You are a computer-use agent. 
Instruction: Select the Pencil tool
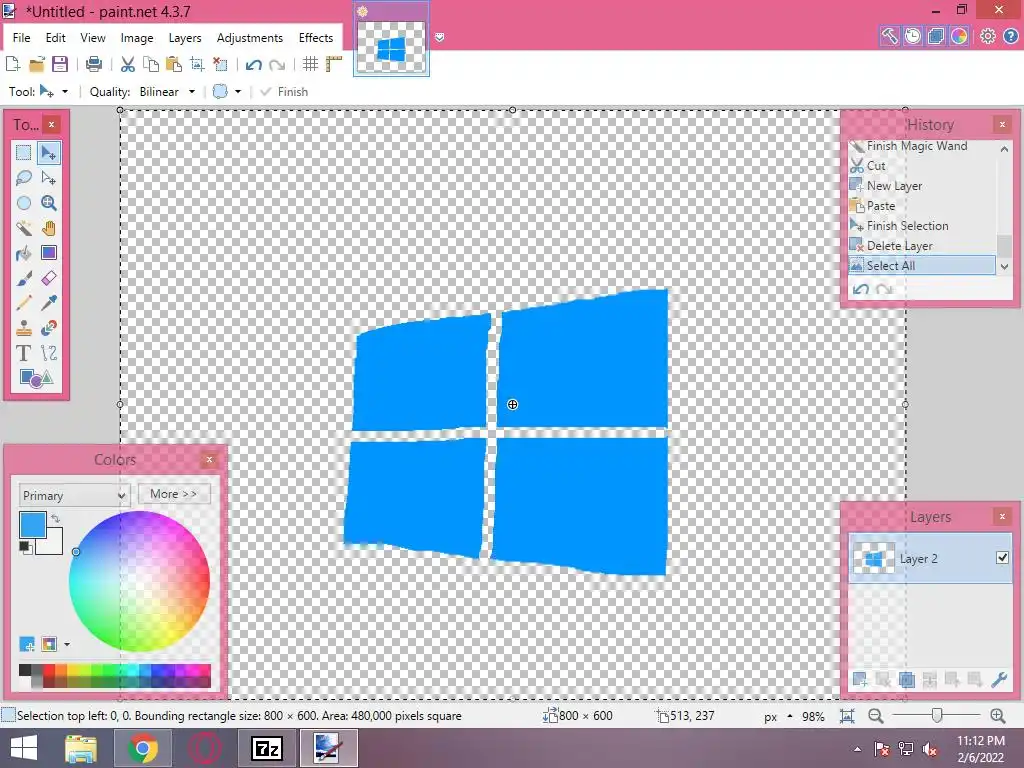(24, 303)
